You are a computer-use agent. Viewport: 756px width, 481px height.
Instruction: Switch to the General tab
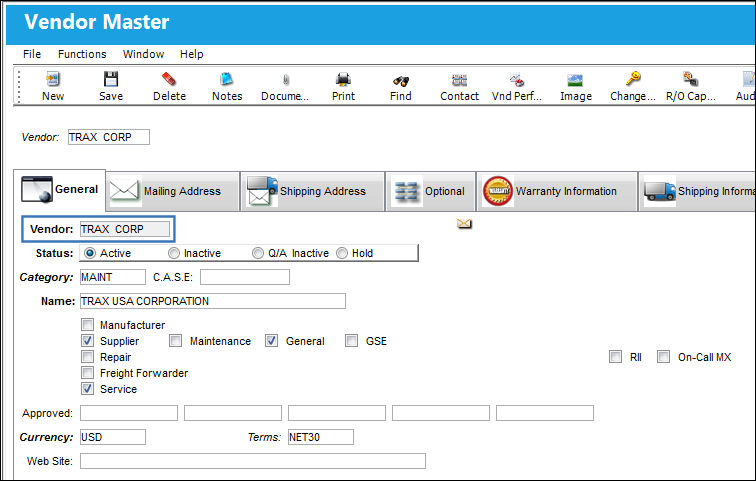[x=59, y=189]
